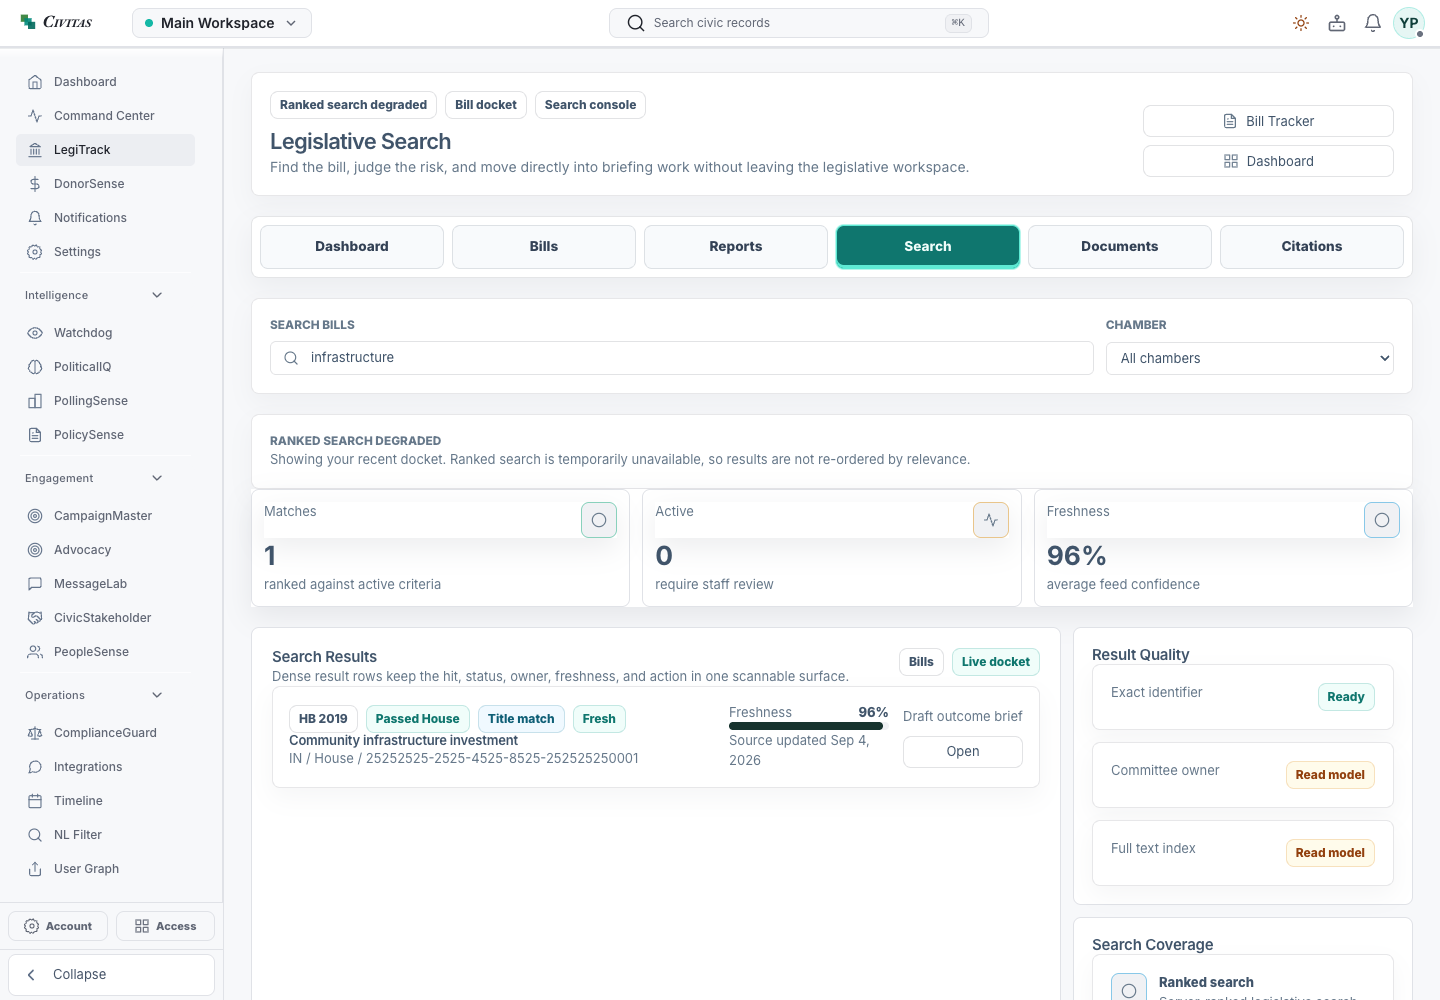1440x1000 pixels.
Task: Click the Title match tag
Action: coord(521,719)
